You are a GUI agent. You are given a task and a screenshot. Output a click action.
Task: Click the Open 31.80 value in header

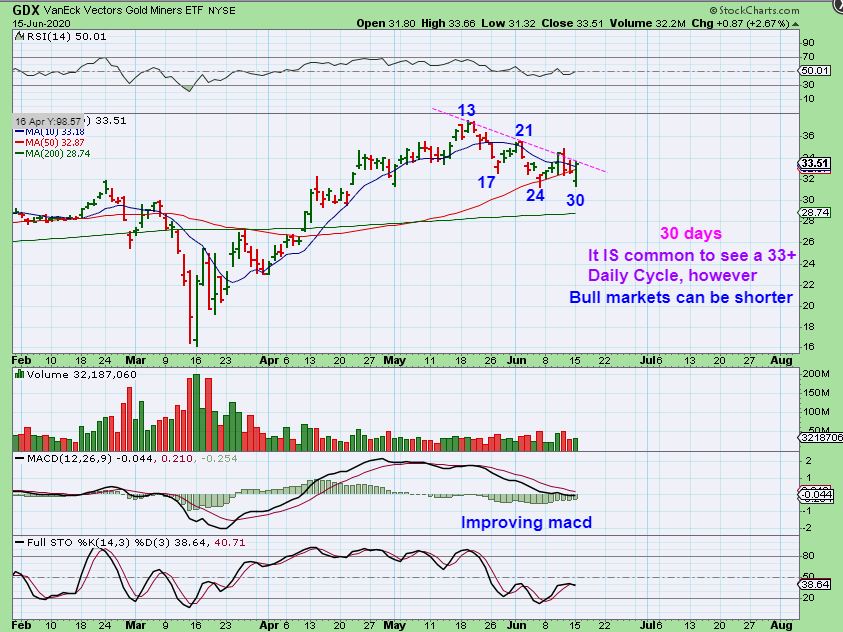[x=385, y=24]
